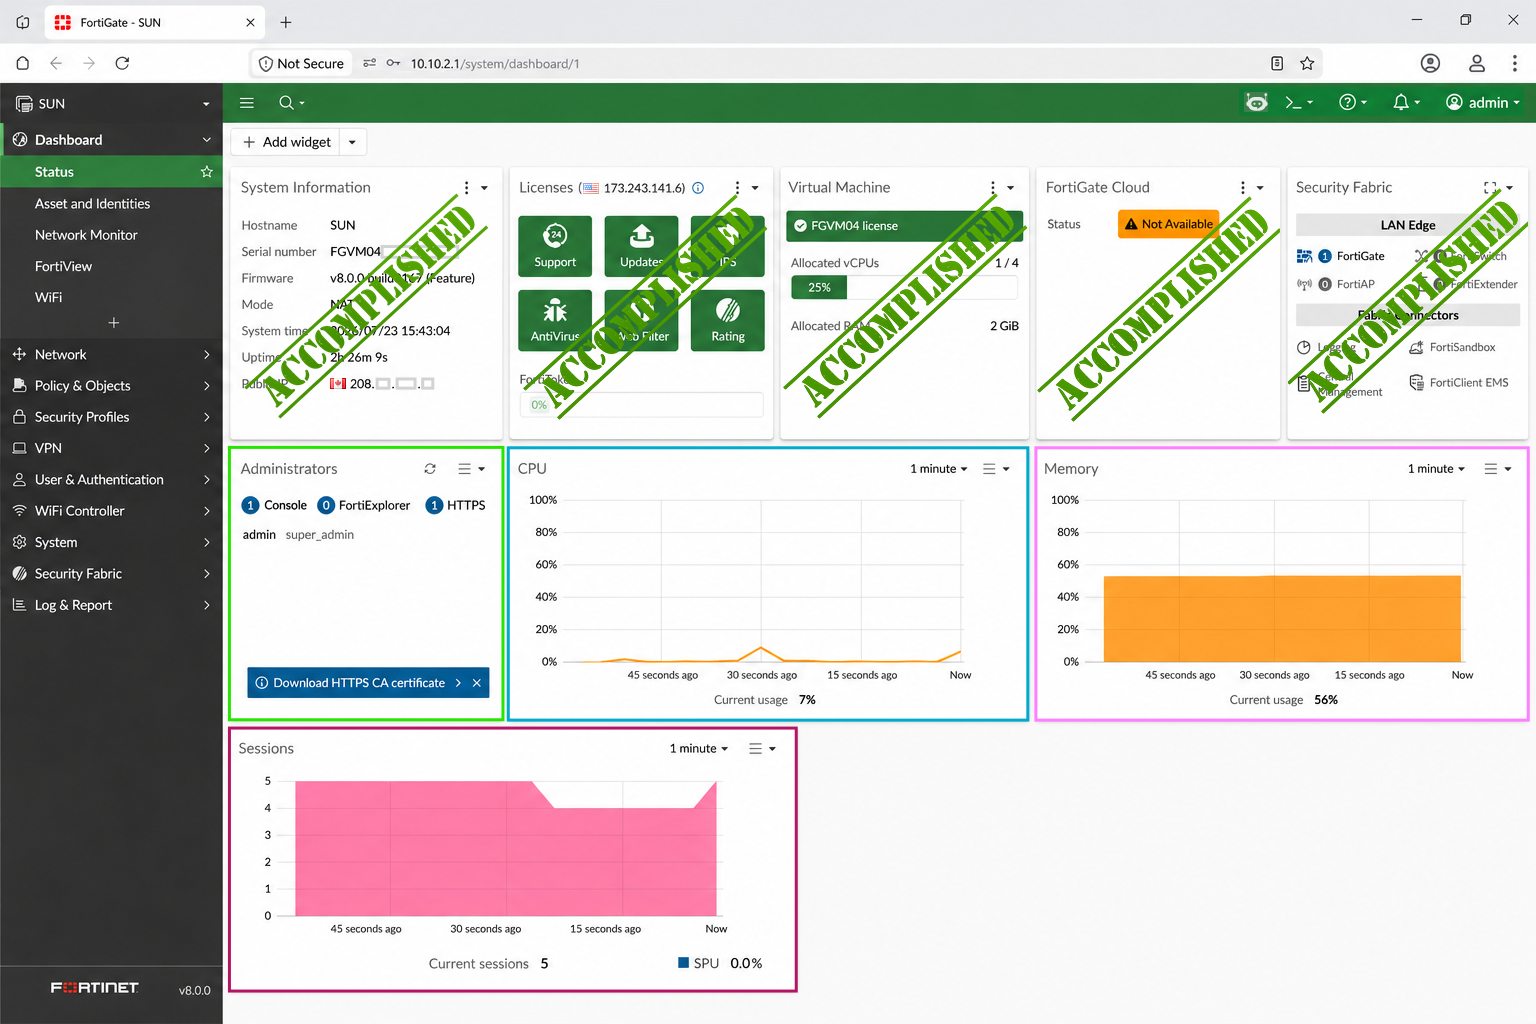Click the FortiAP entry in Security Fabric
Image resolution: width=1536 pixels, height=1024 pixels.
pyautogui.click(x=1336, y=284)
